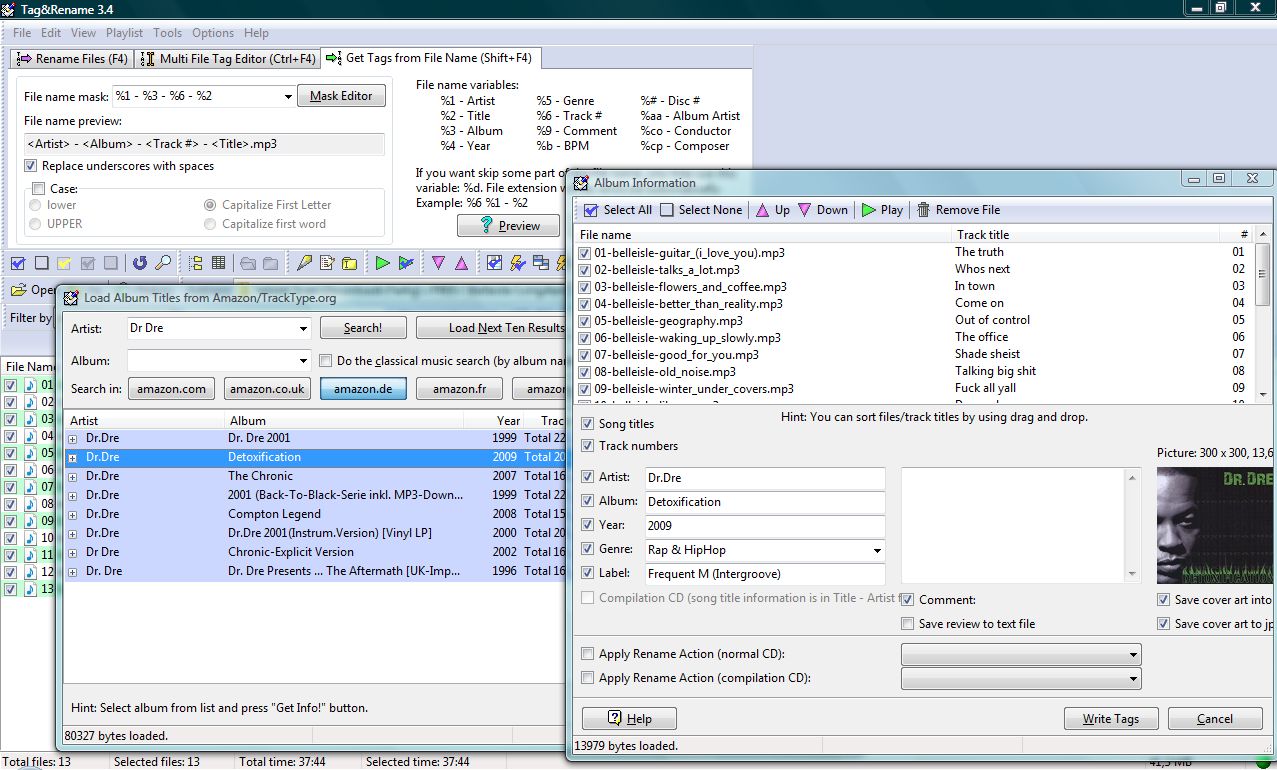
Task: Enable Save review to text file
Action: tap(907, 624)
